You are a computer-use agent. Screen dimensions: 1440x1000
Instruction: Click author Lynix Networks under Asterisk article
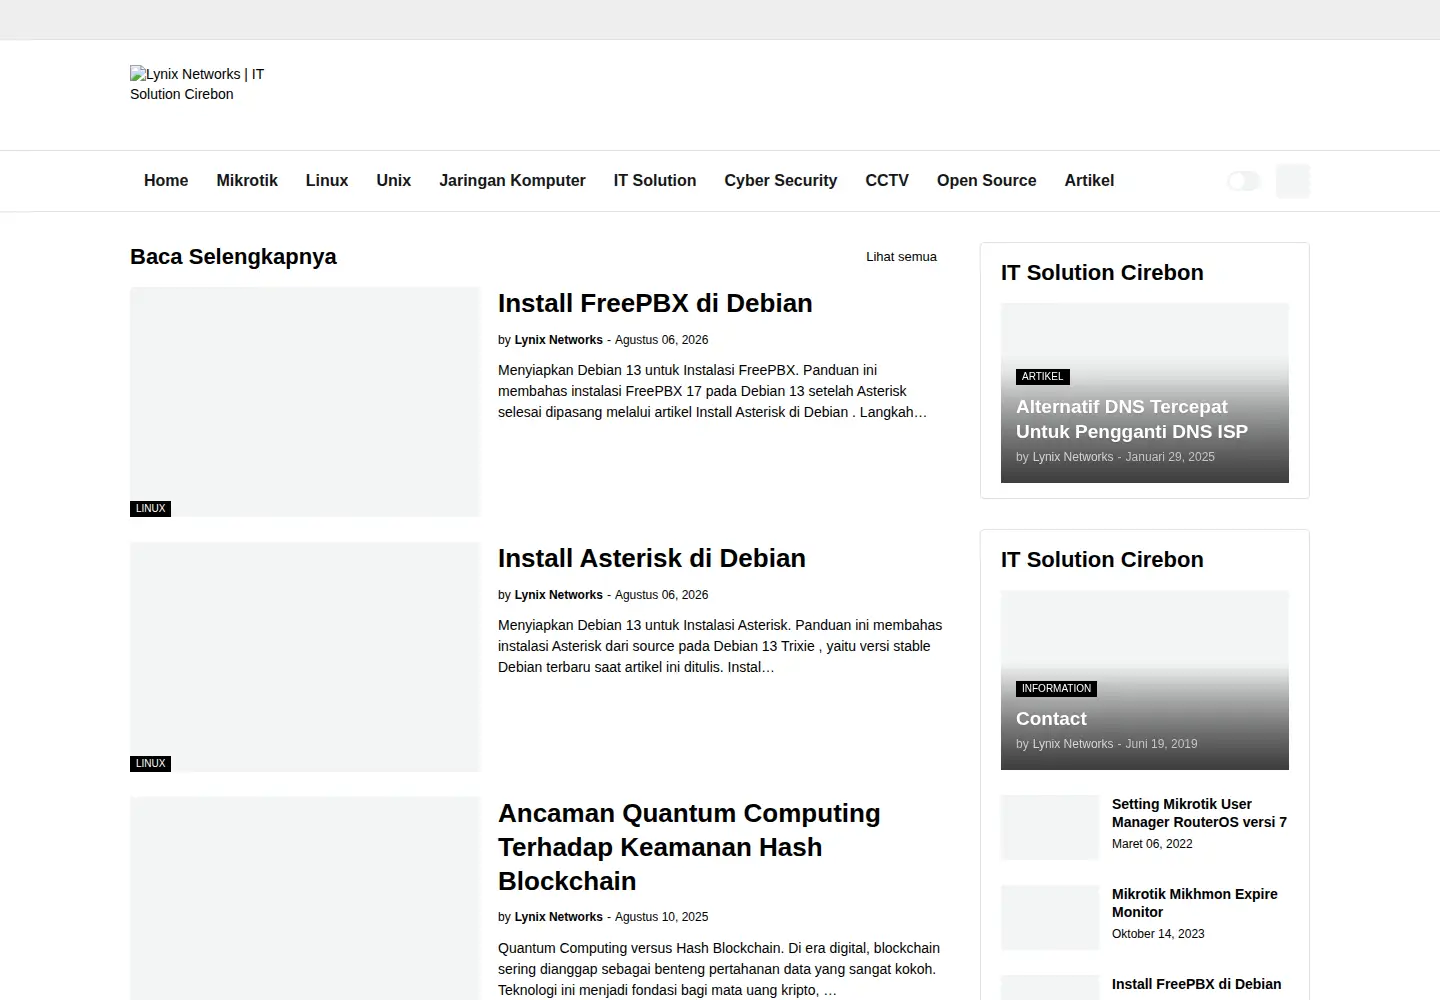pos(558,595)
